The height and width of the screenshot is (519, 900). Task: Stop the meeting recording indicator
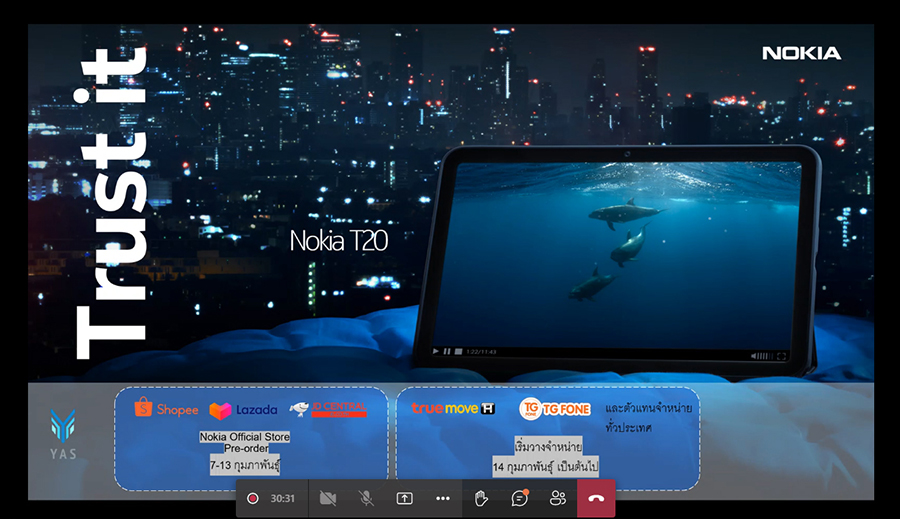coord(253,498)
